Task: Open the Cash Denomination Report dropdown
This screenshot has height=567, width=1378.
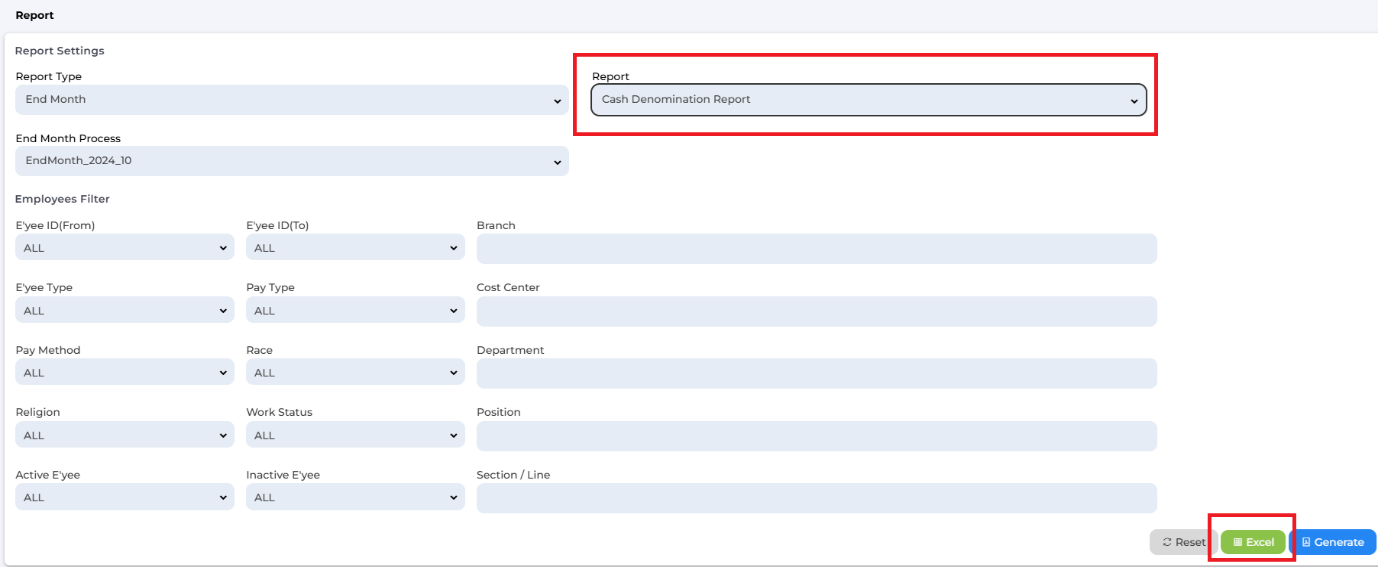Action: pos(868,100)
